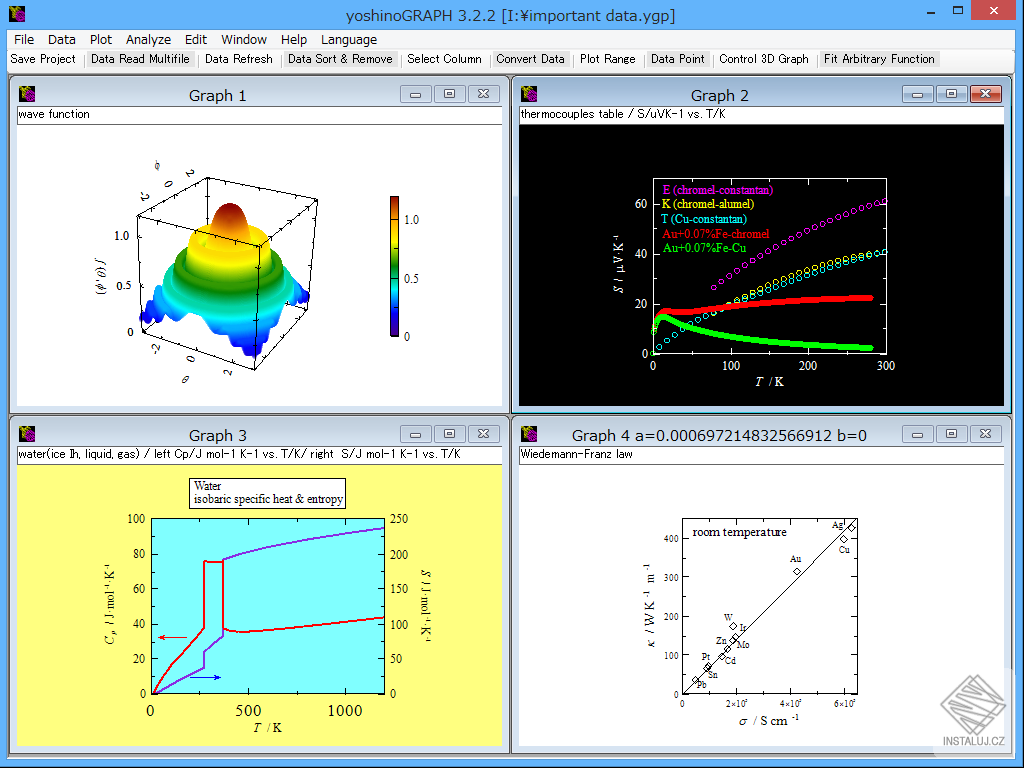The height and width of the screenshot is (768, 1024).
Task: Minimize the Graph 1 window
Action: click(415, 94)
